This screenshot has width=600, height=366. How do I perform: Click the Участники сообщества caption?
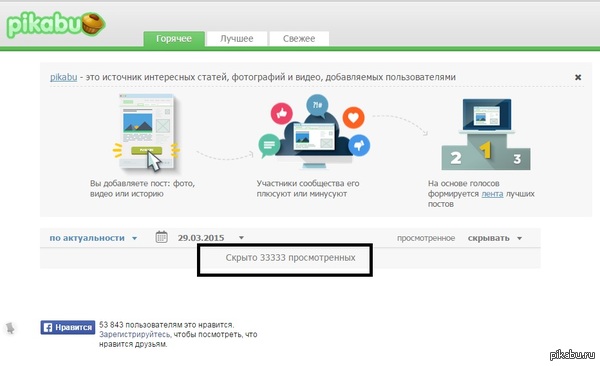[x=308, y=188]
